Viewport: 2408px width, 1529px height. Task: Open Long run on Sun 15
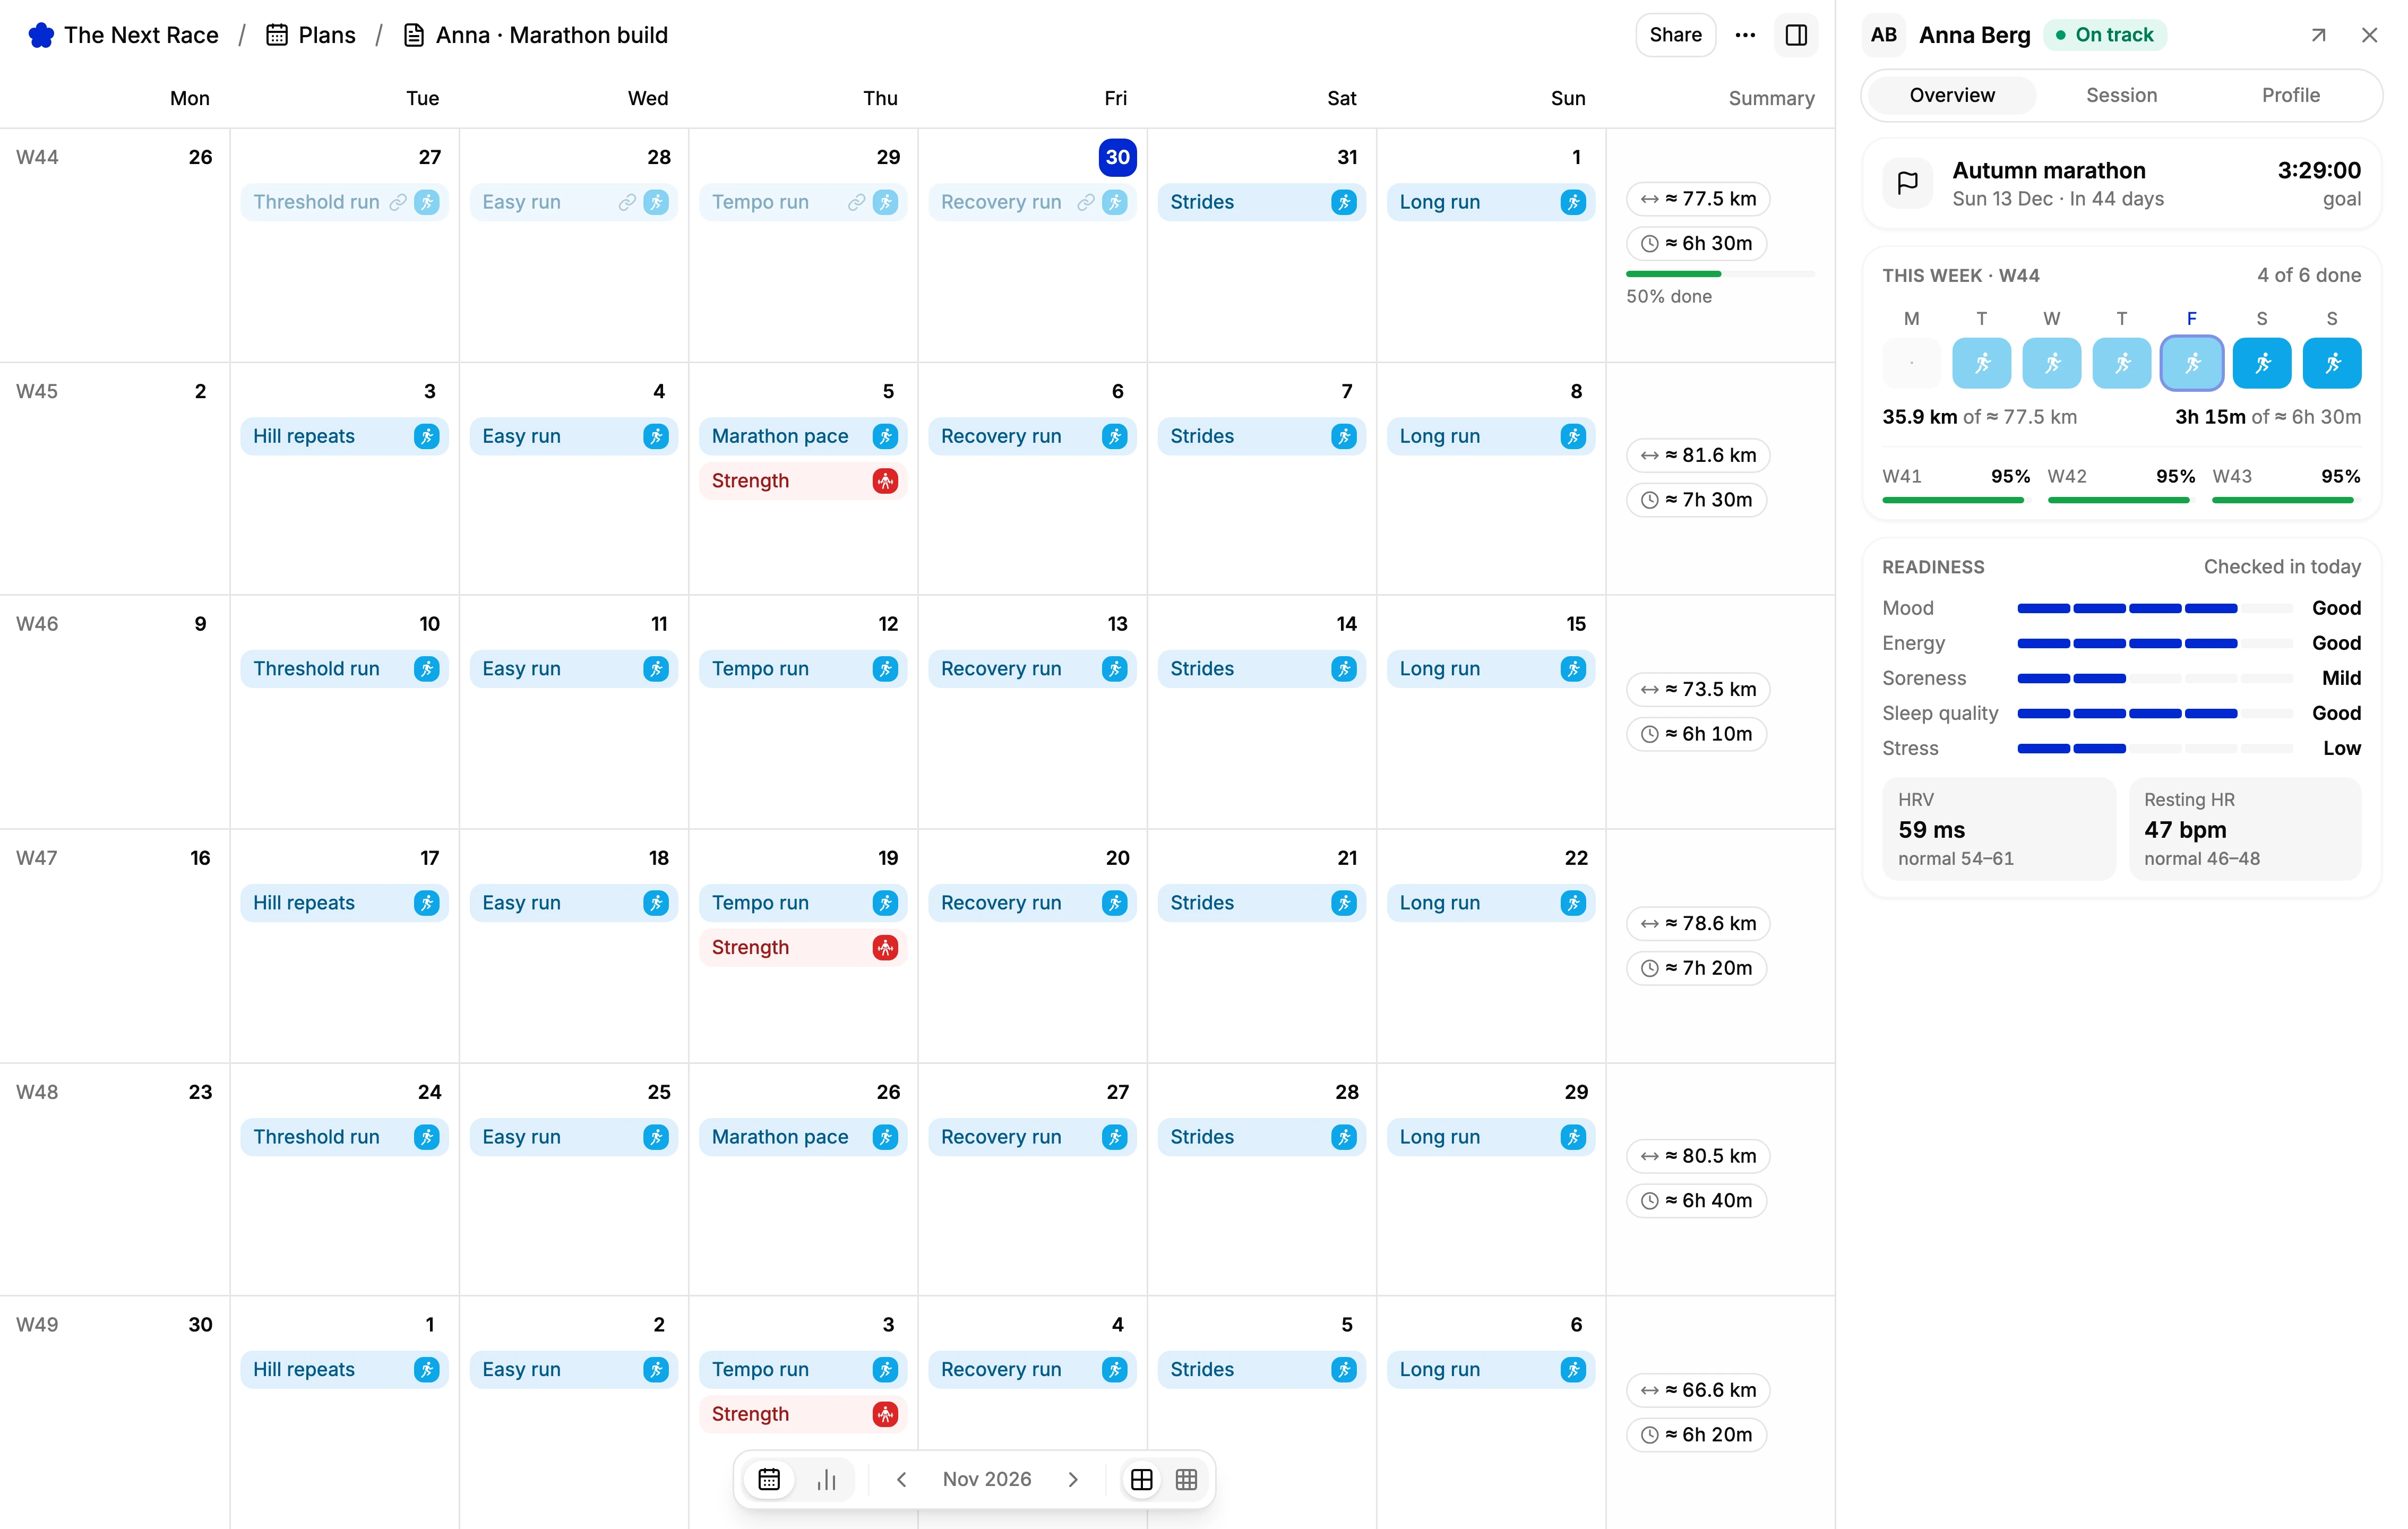tap(1490, 669)
